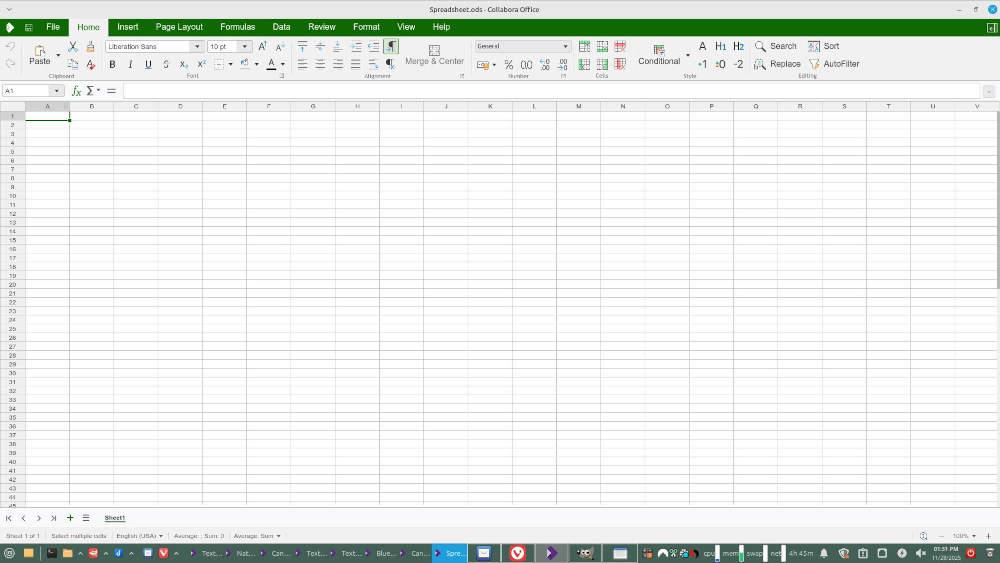Screen dimensions: 1000x563
Task: Click the Function Wizard fx icon
Action: click(76, 91)
